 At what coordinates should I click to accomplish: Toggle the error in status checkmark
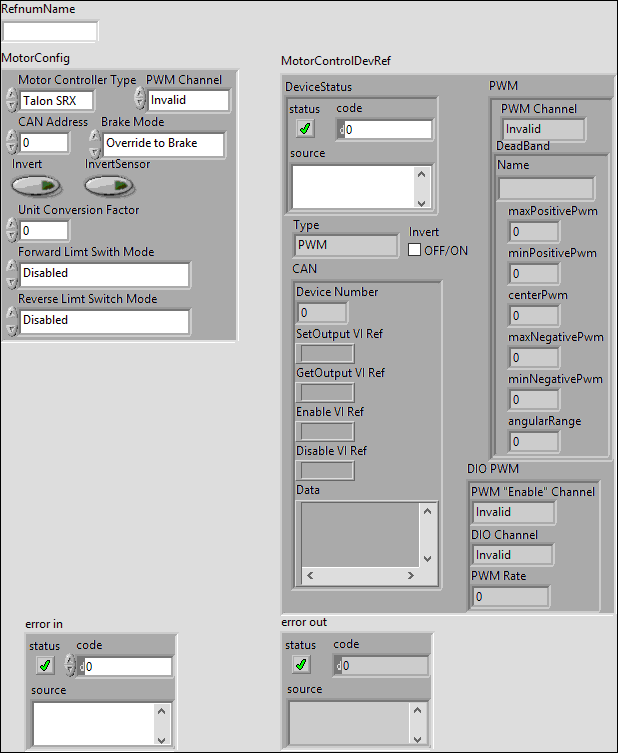[45, 666]
